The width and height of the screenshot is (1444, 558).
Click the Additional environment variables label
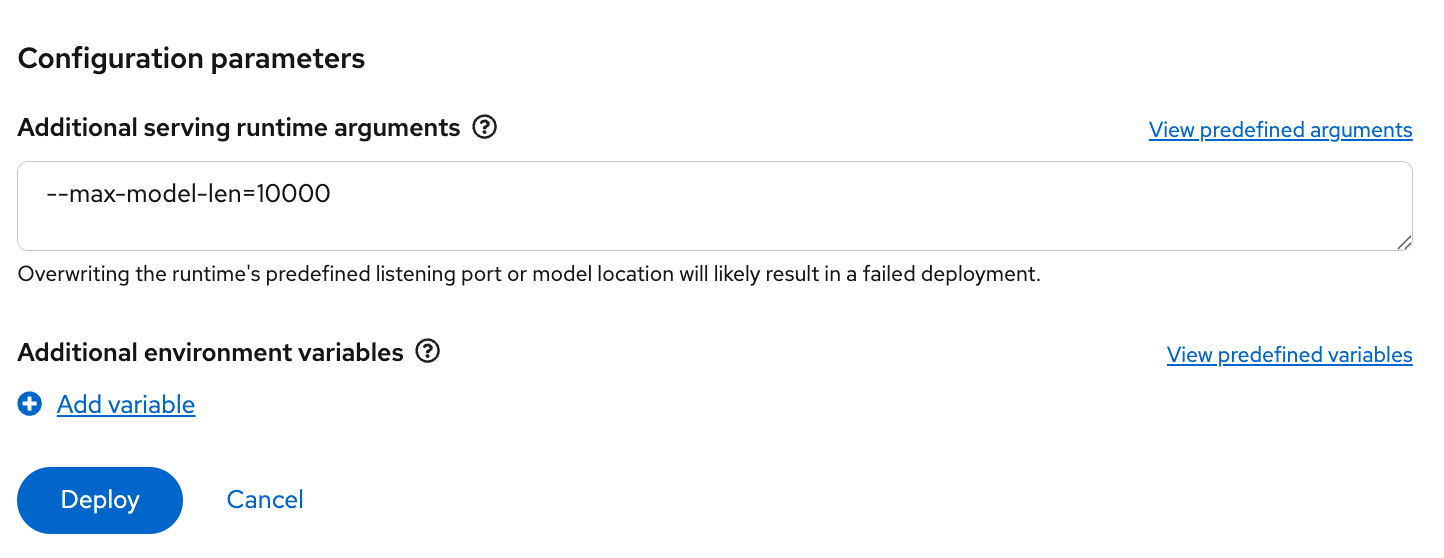click(x=210, y=352)
